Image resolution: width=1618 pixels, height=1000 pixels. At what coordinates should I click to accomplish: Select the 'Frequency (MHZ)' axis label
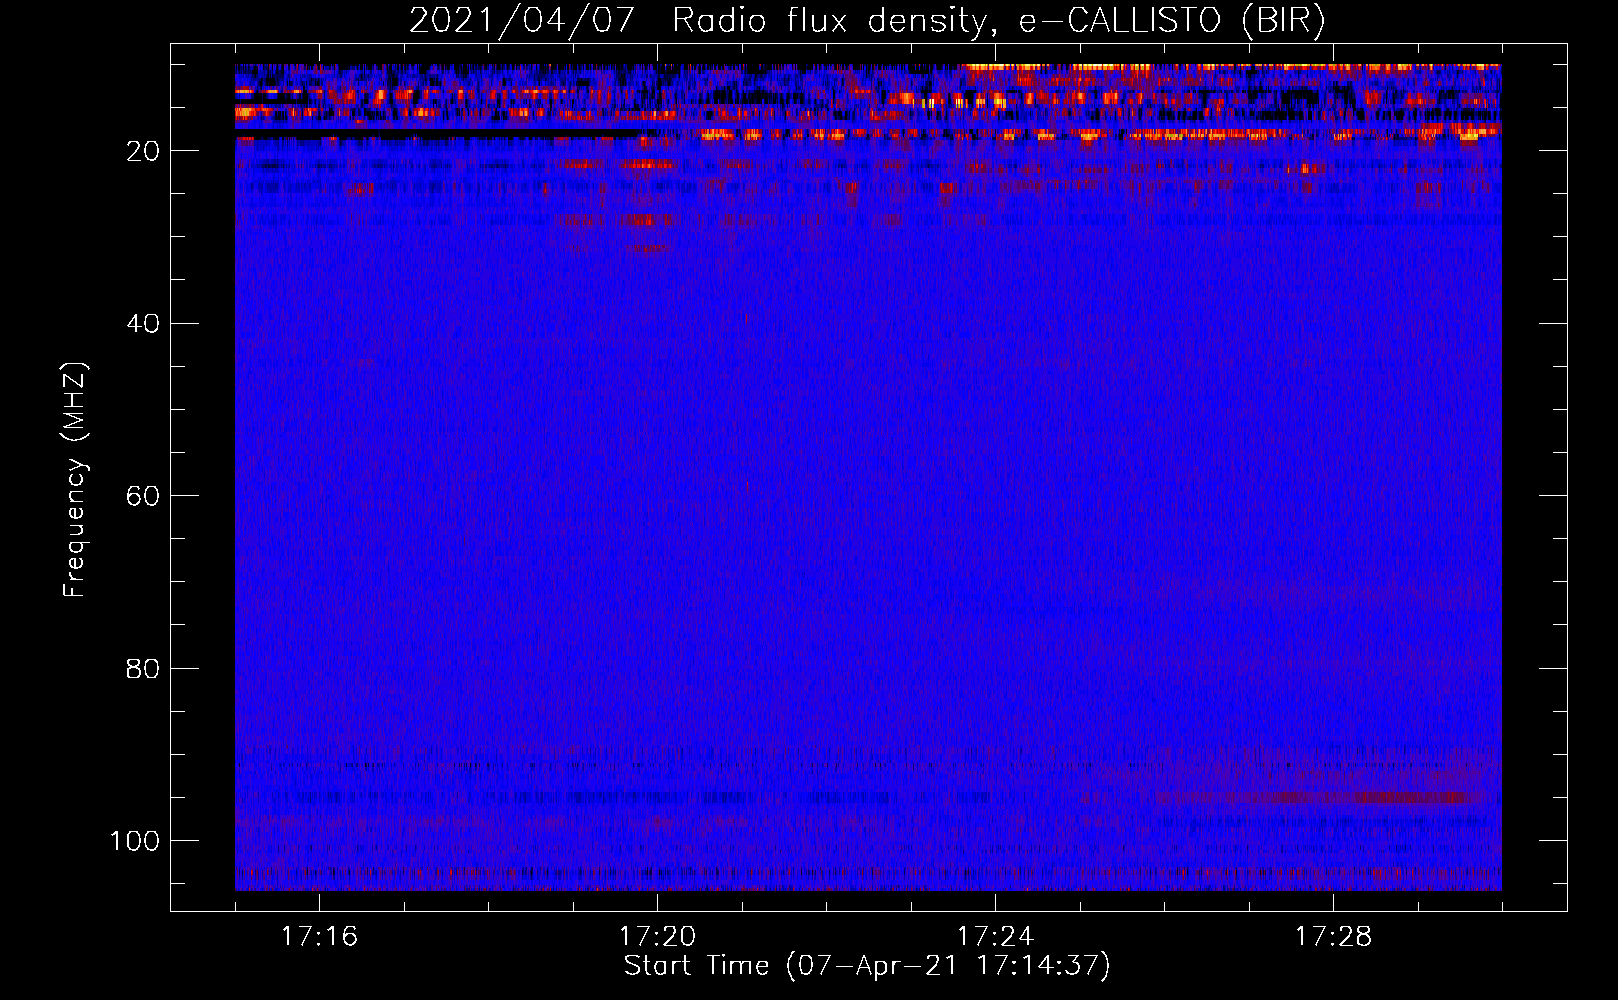(75, 480)
